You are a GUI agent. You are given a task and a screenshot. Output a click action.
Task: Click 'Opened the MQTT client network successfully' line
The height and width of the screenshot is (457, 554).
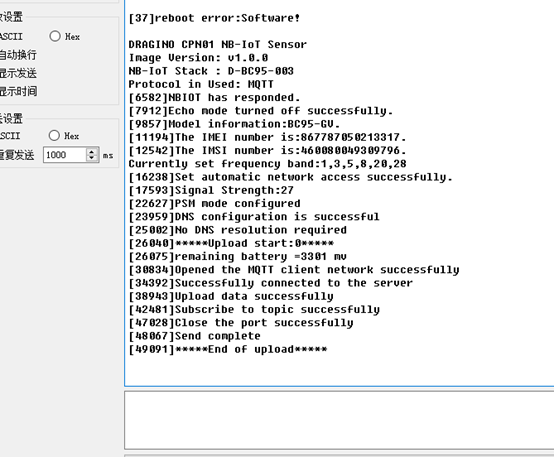(294, 270)
